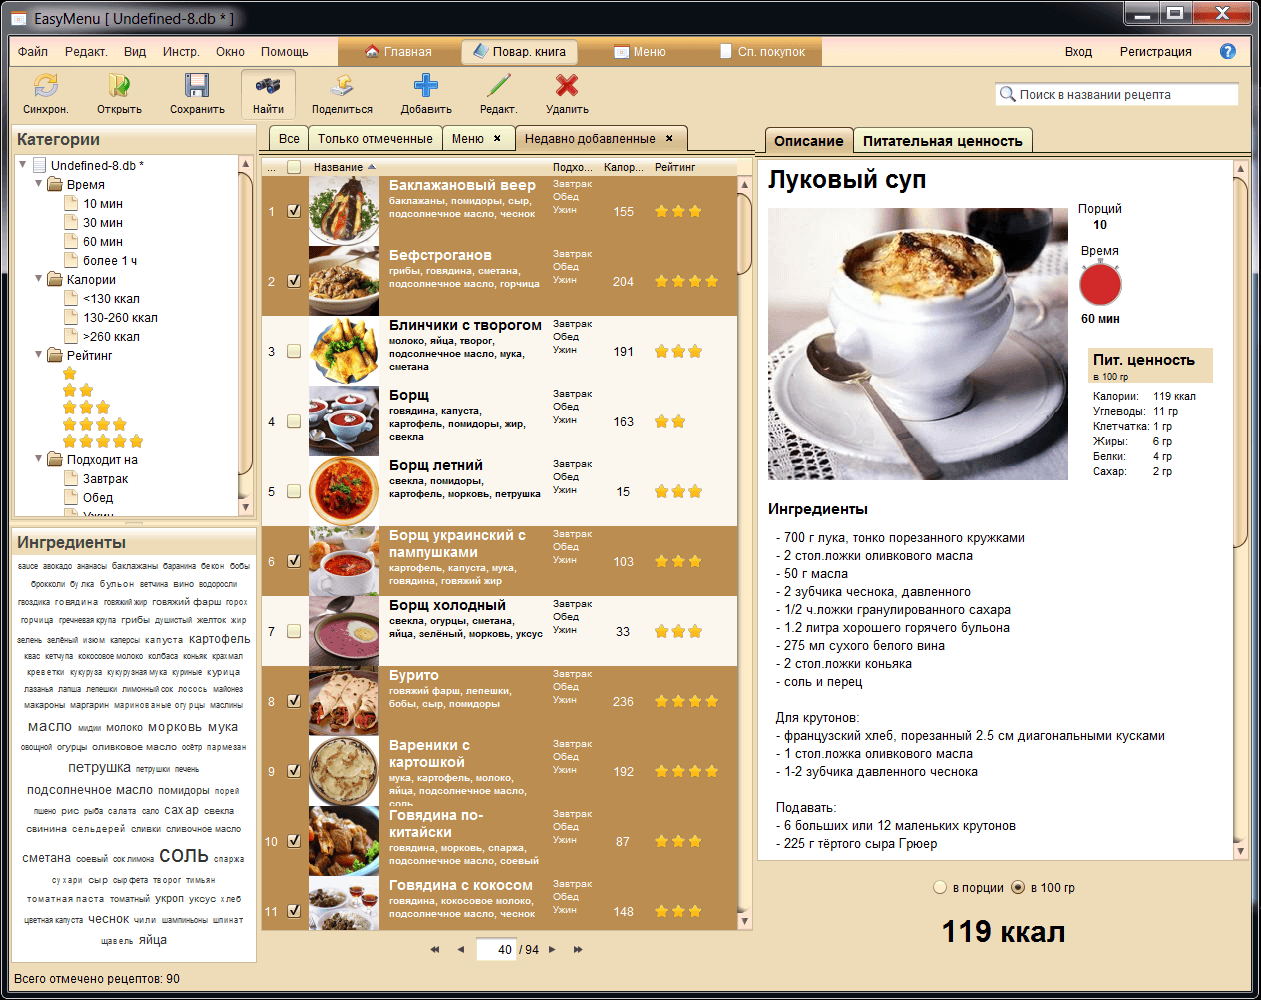Collapse the Подходит на category node

(39, 459)
